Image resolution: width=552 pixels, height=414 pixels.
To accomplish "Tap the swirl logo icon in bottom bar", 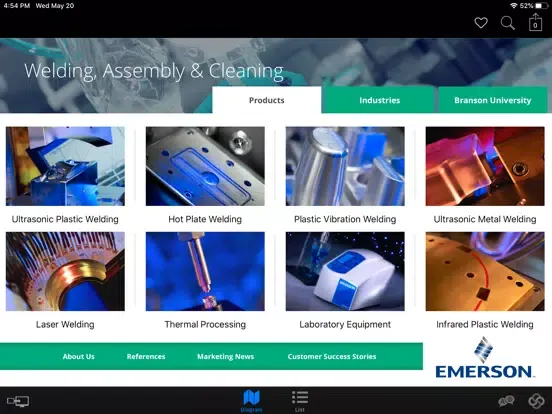I will [536, 401].
